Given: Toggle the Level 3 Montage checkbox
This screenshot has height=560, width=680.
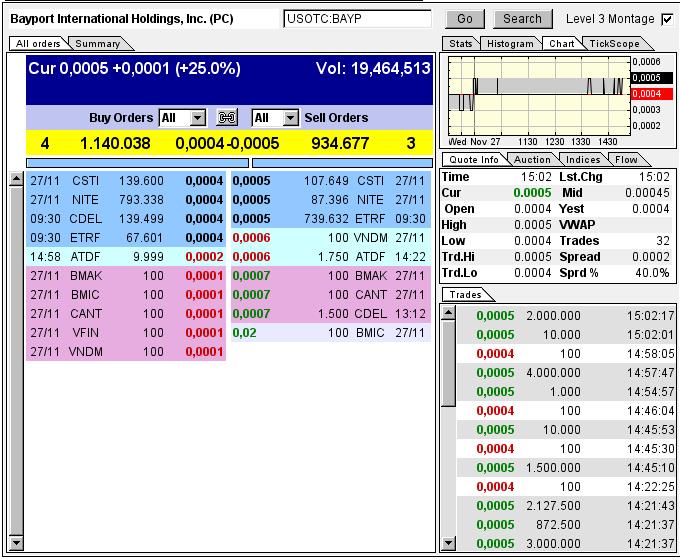Looking at the screenshot, I should pos(667,19).
